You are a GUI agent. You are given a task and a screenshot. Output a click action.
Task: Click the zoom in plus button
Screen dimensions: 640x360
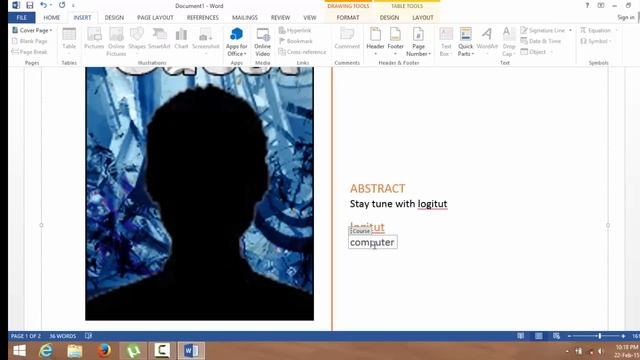pos(623,336)
